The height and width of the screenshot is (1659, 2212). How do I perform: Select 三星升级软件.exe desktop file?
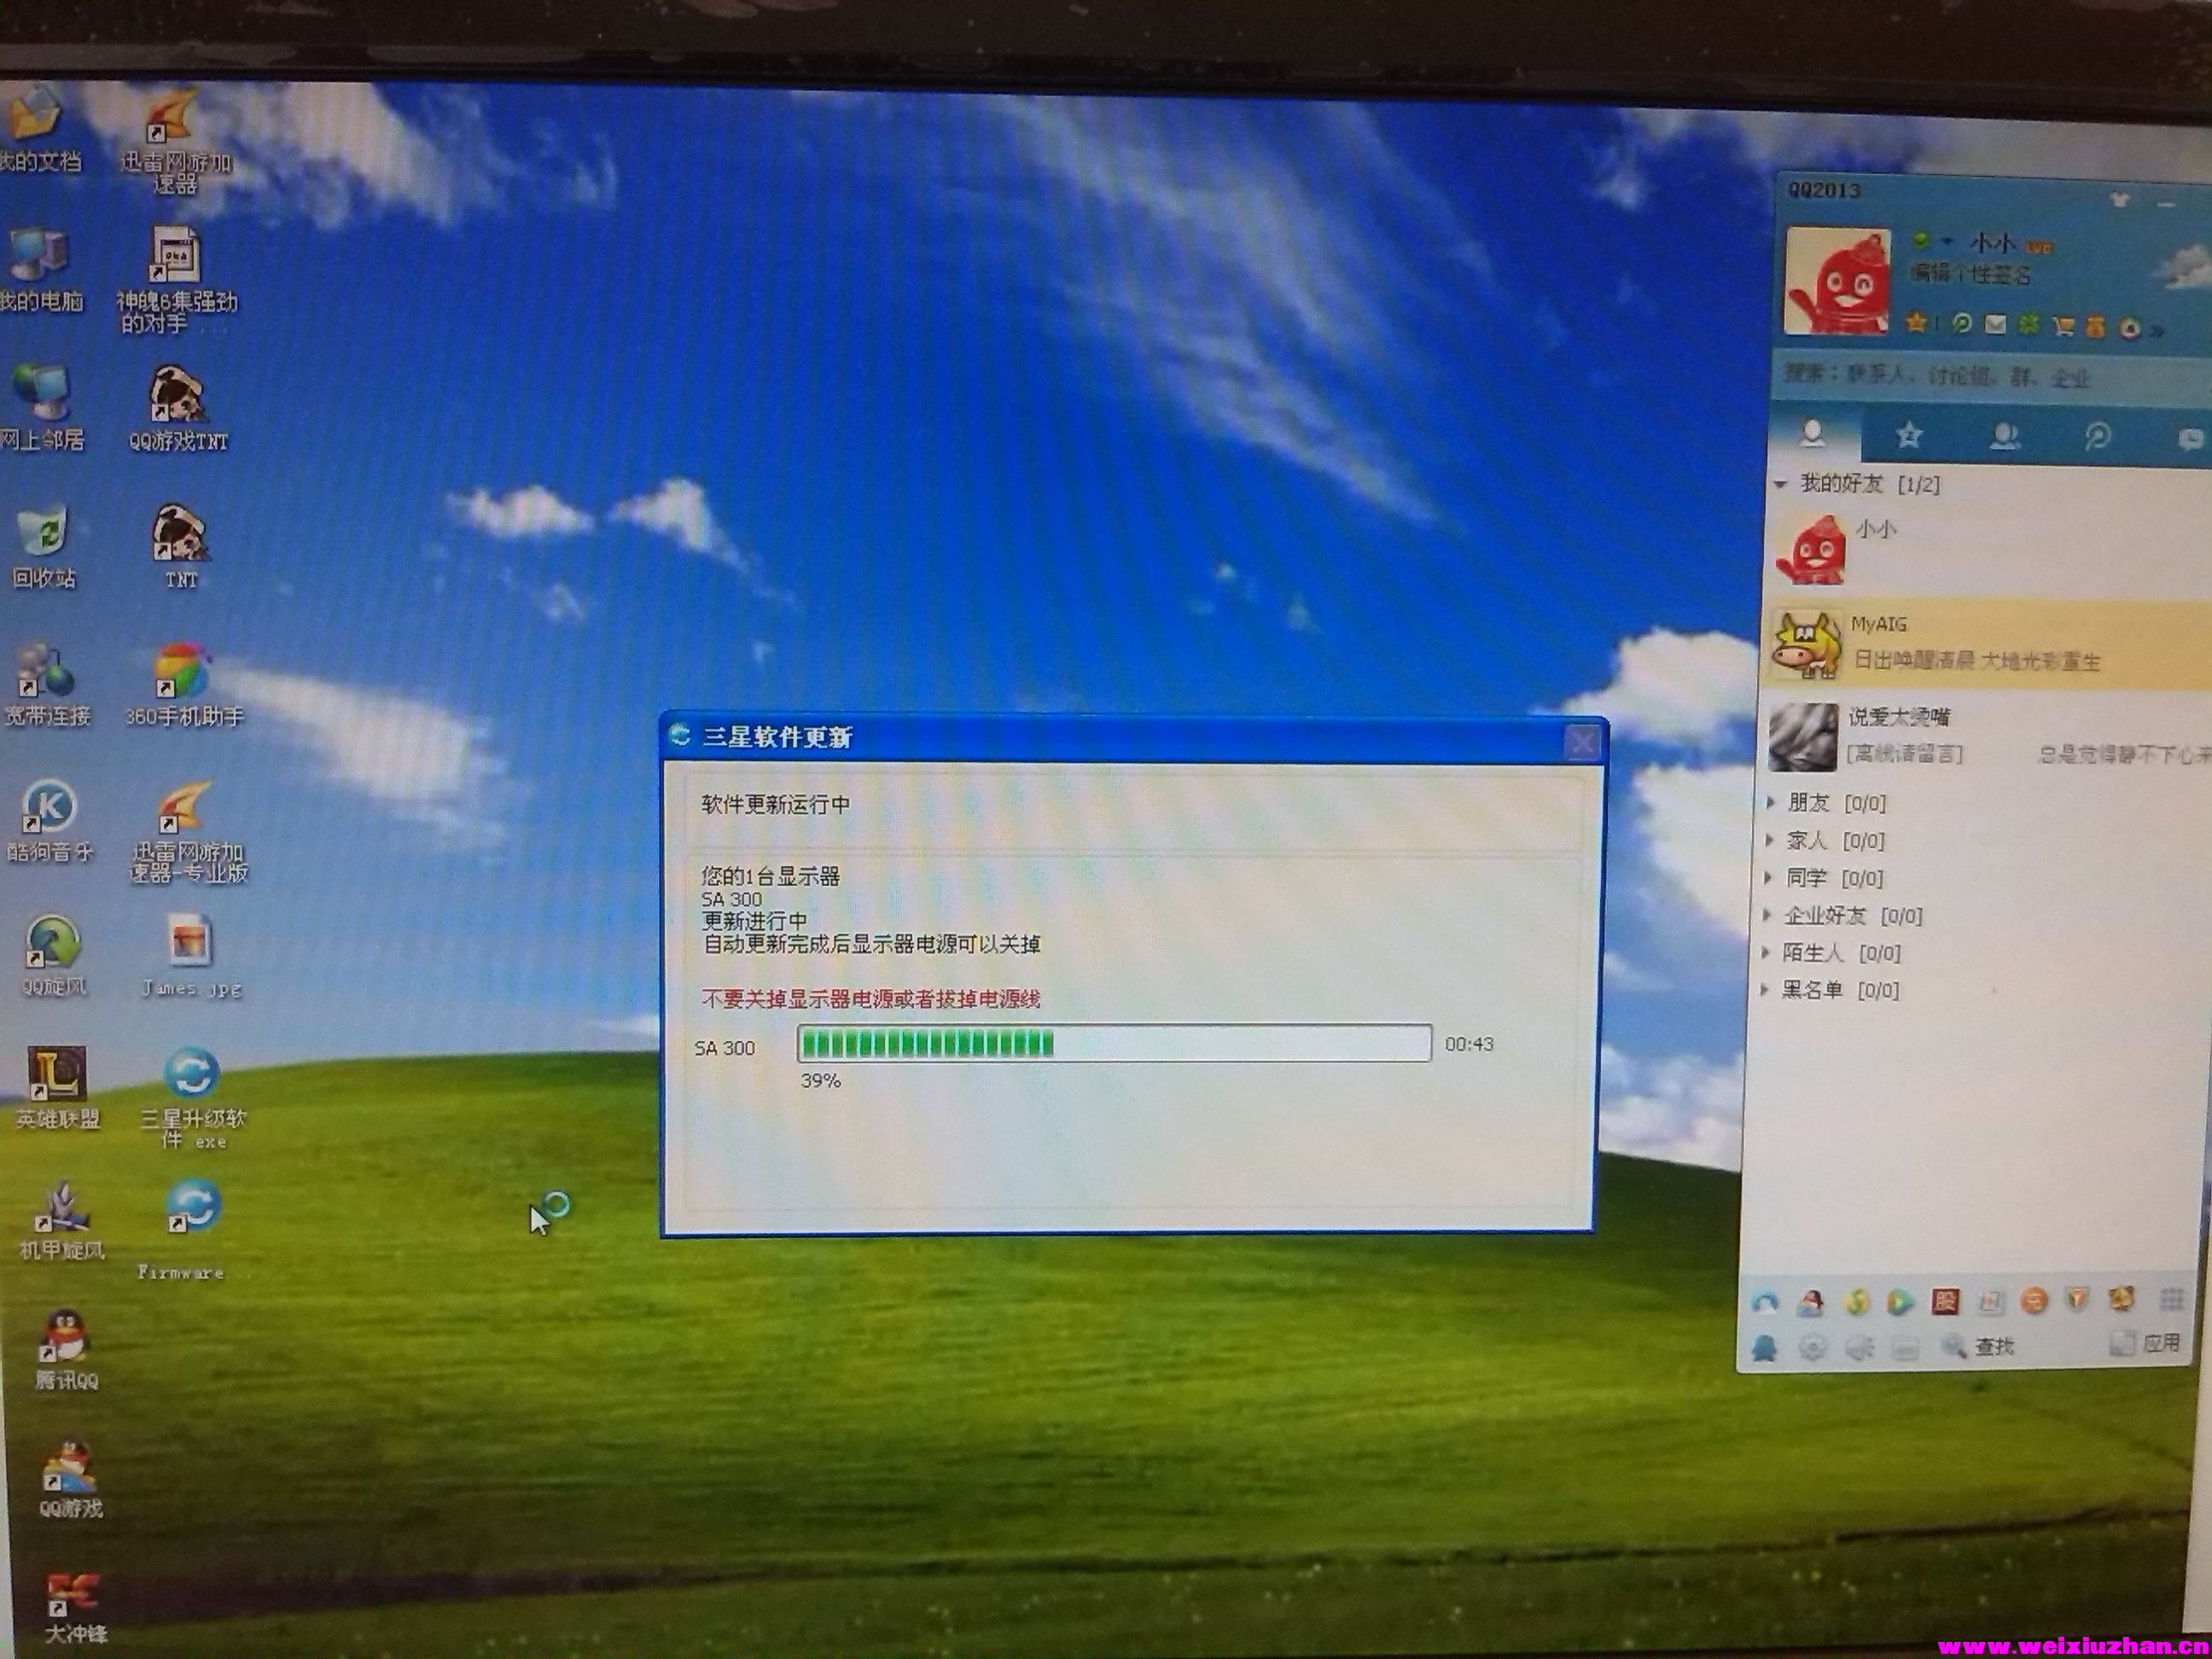pos(192,1097)
